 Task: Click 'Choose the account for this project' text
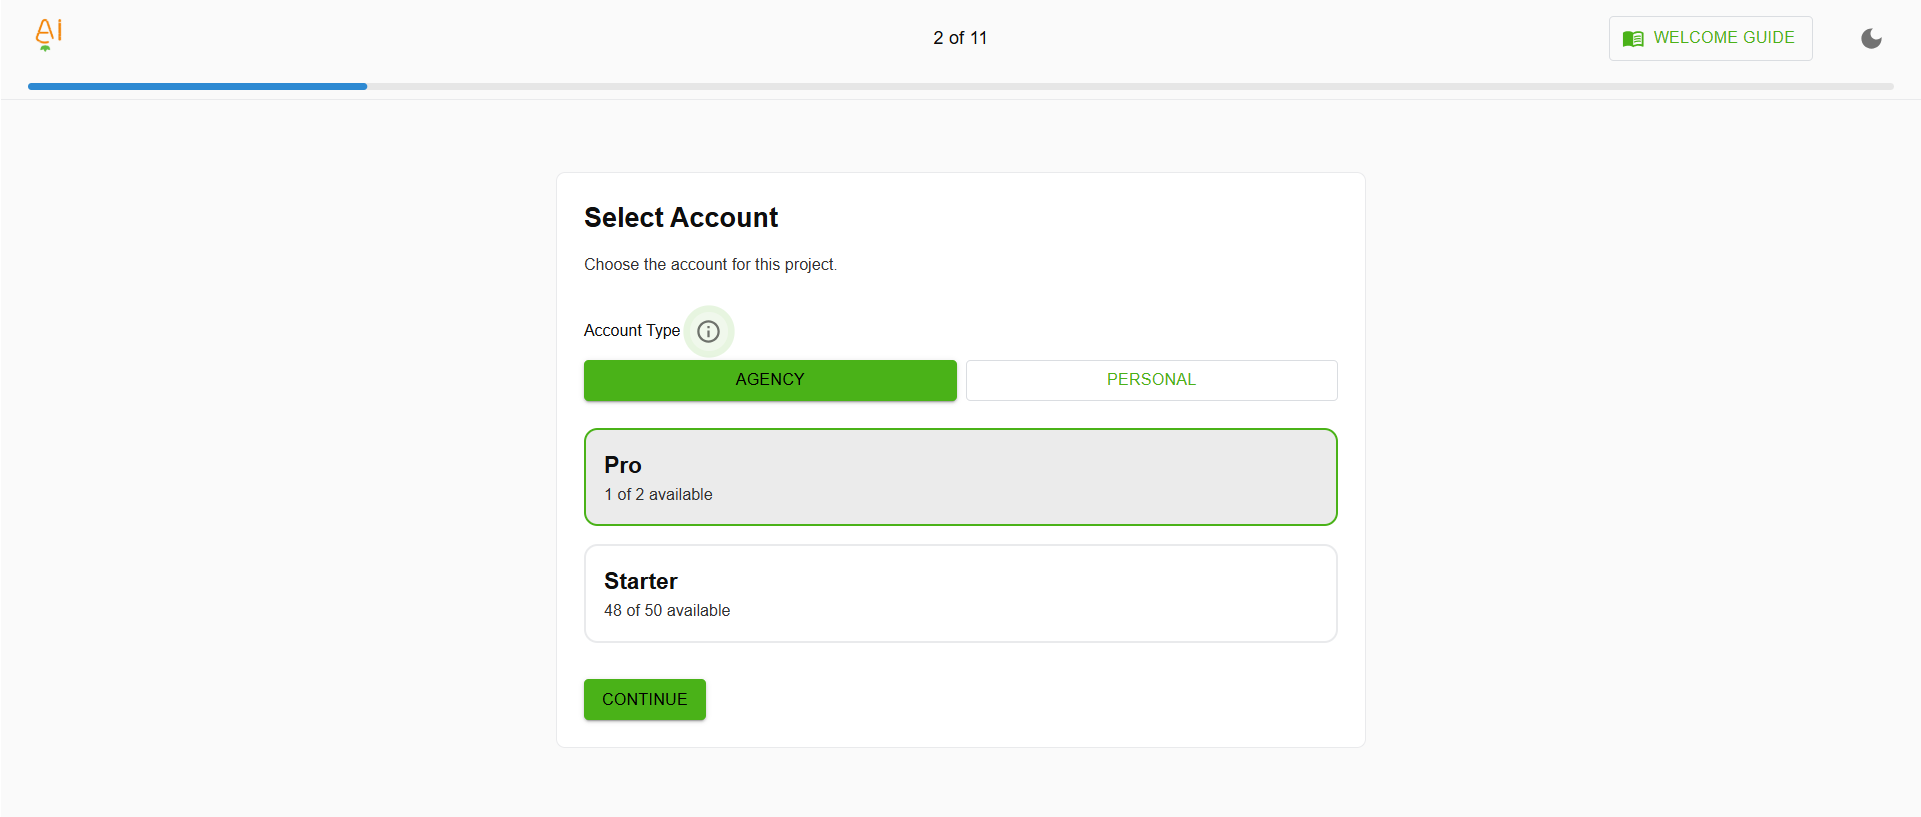[x=710, y=264]
